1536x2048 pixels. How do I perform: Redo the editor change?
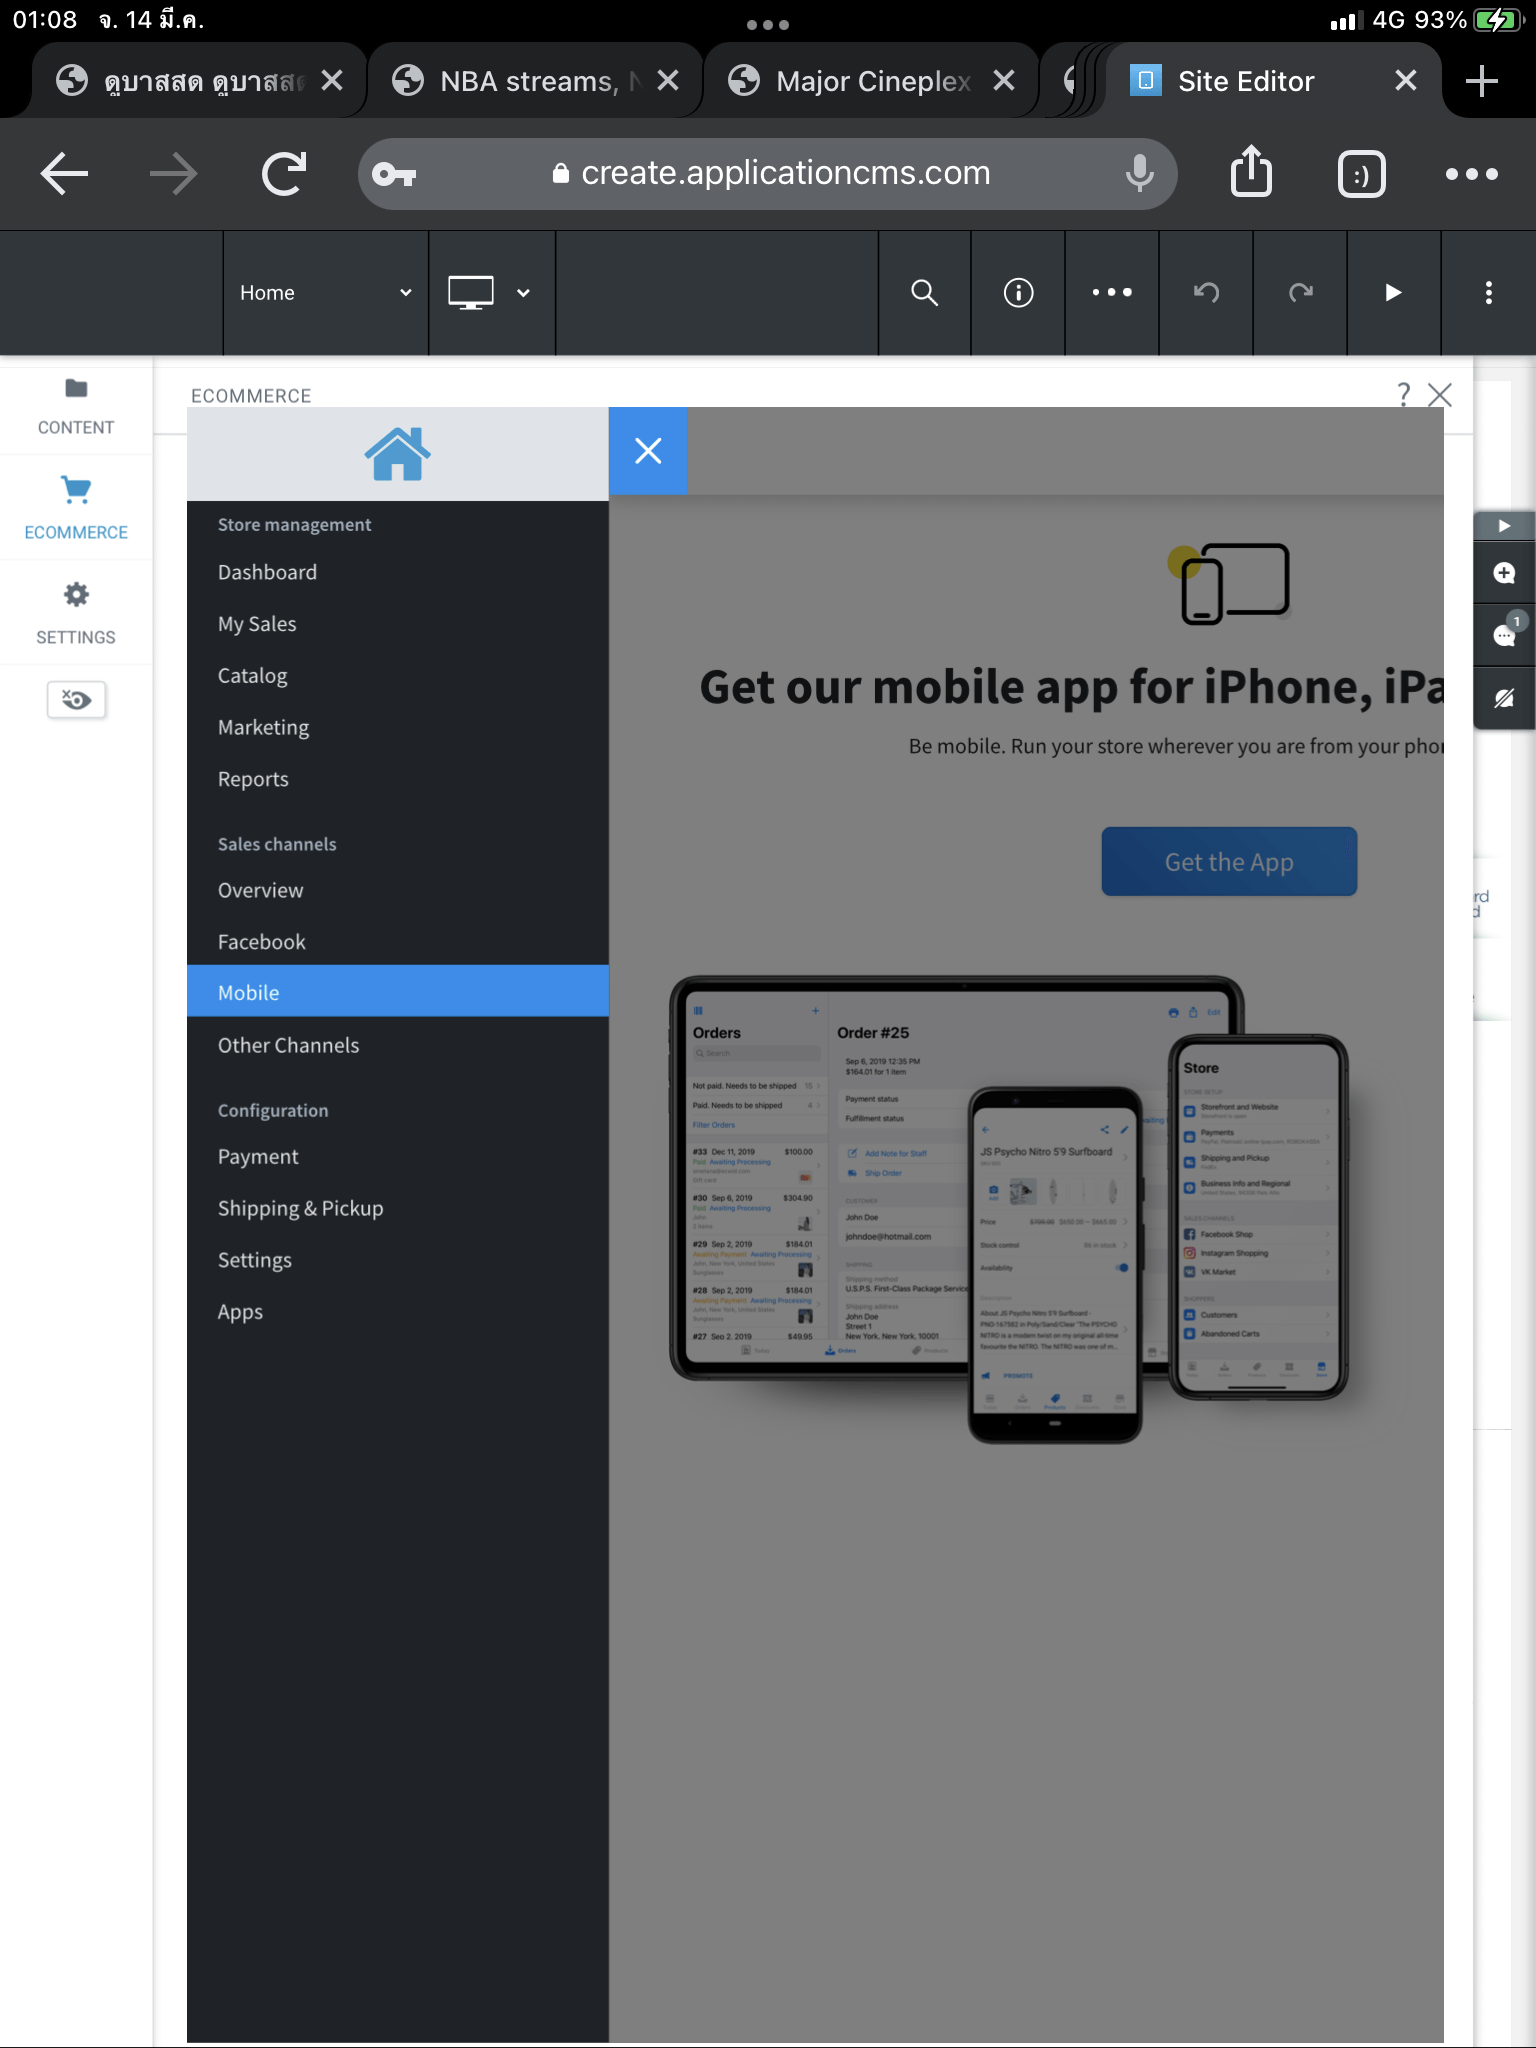[1300, 293]
